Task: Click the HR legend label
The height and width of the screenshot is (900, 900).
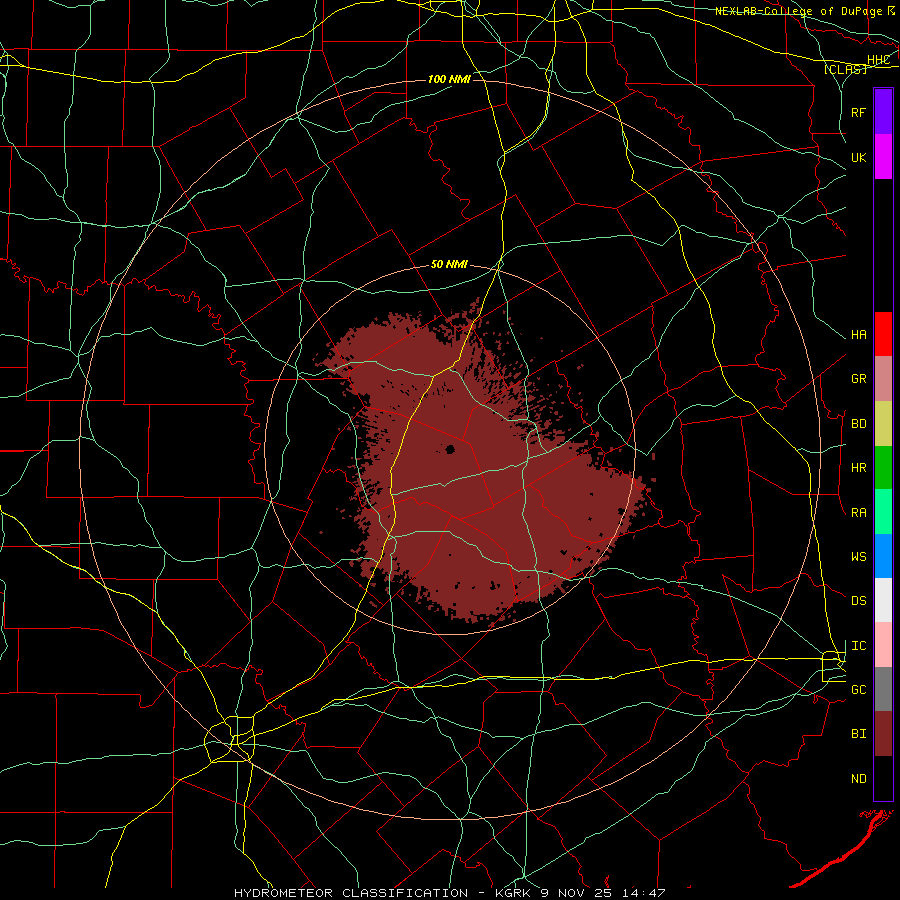Action: point(858,468)
